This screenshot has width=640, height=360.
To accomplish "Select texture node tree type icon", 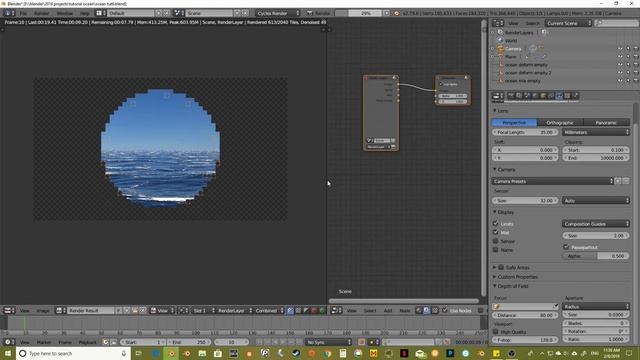I will [435, 311].
